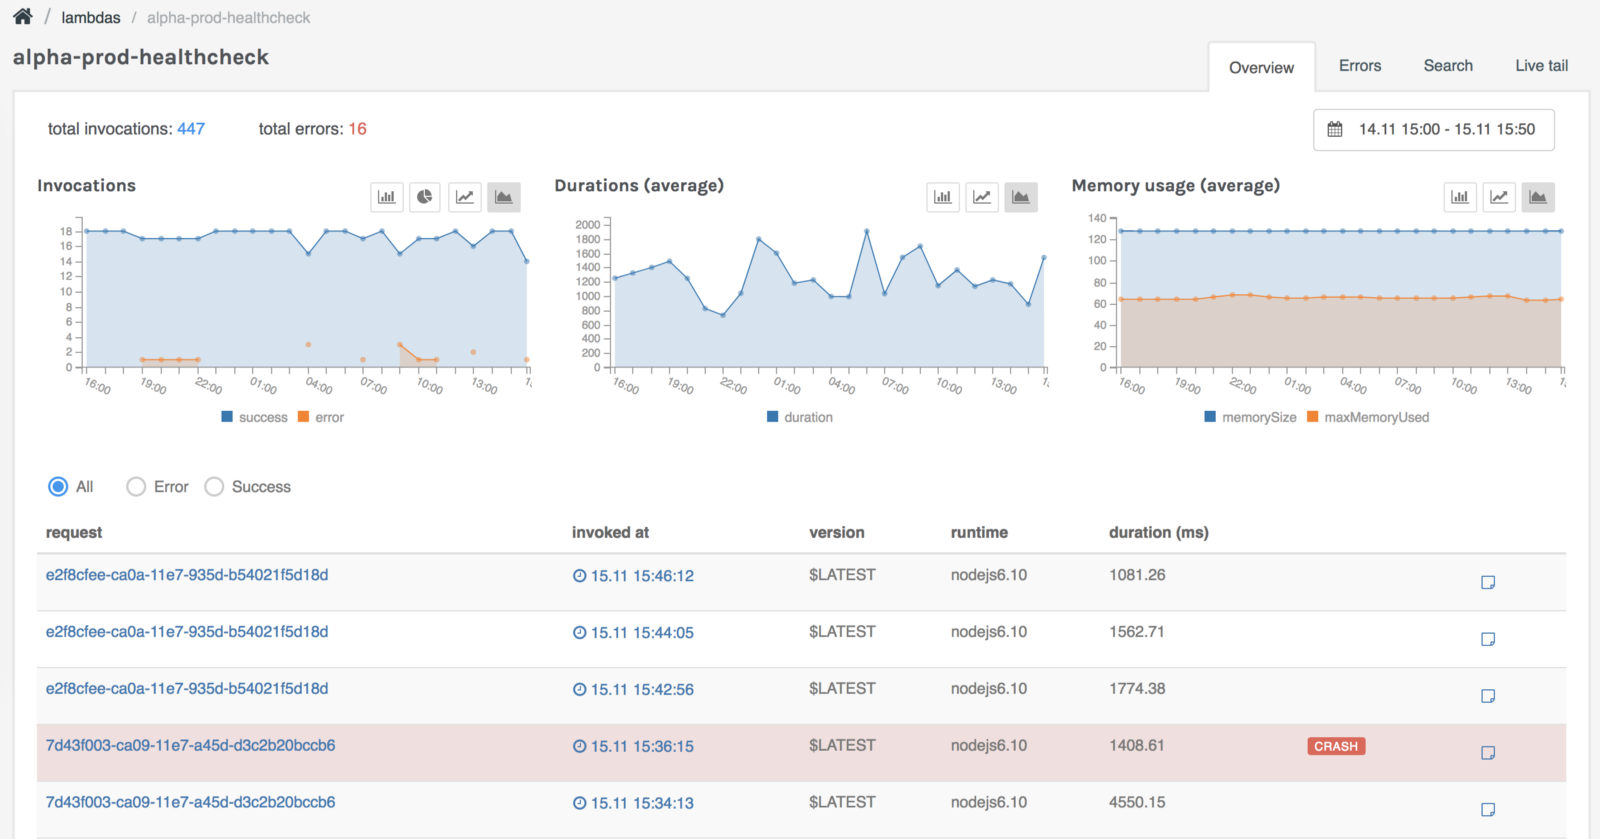Image resolution: width=1600 pixels, height=839 pixels.
Task: Go to the Search tab
Action: tap(1448, 66)
